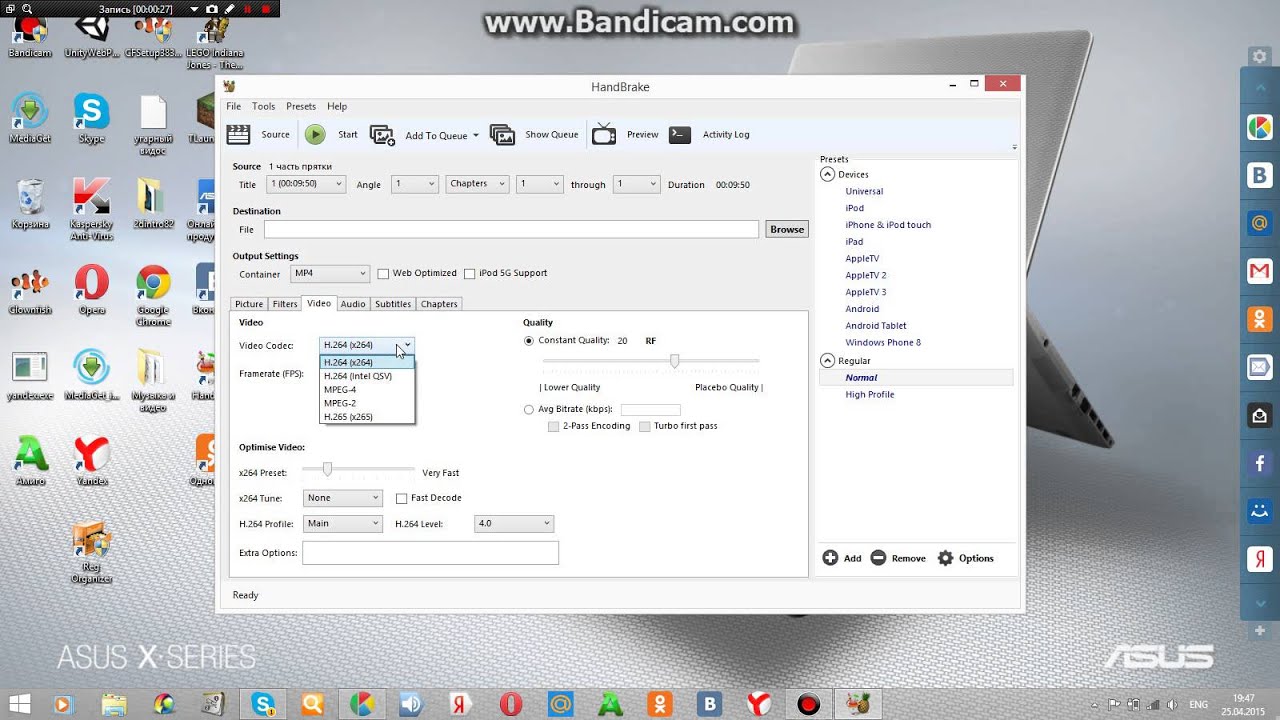
Task: Start encoding with green play icon
Action: coord(315,134)
